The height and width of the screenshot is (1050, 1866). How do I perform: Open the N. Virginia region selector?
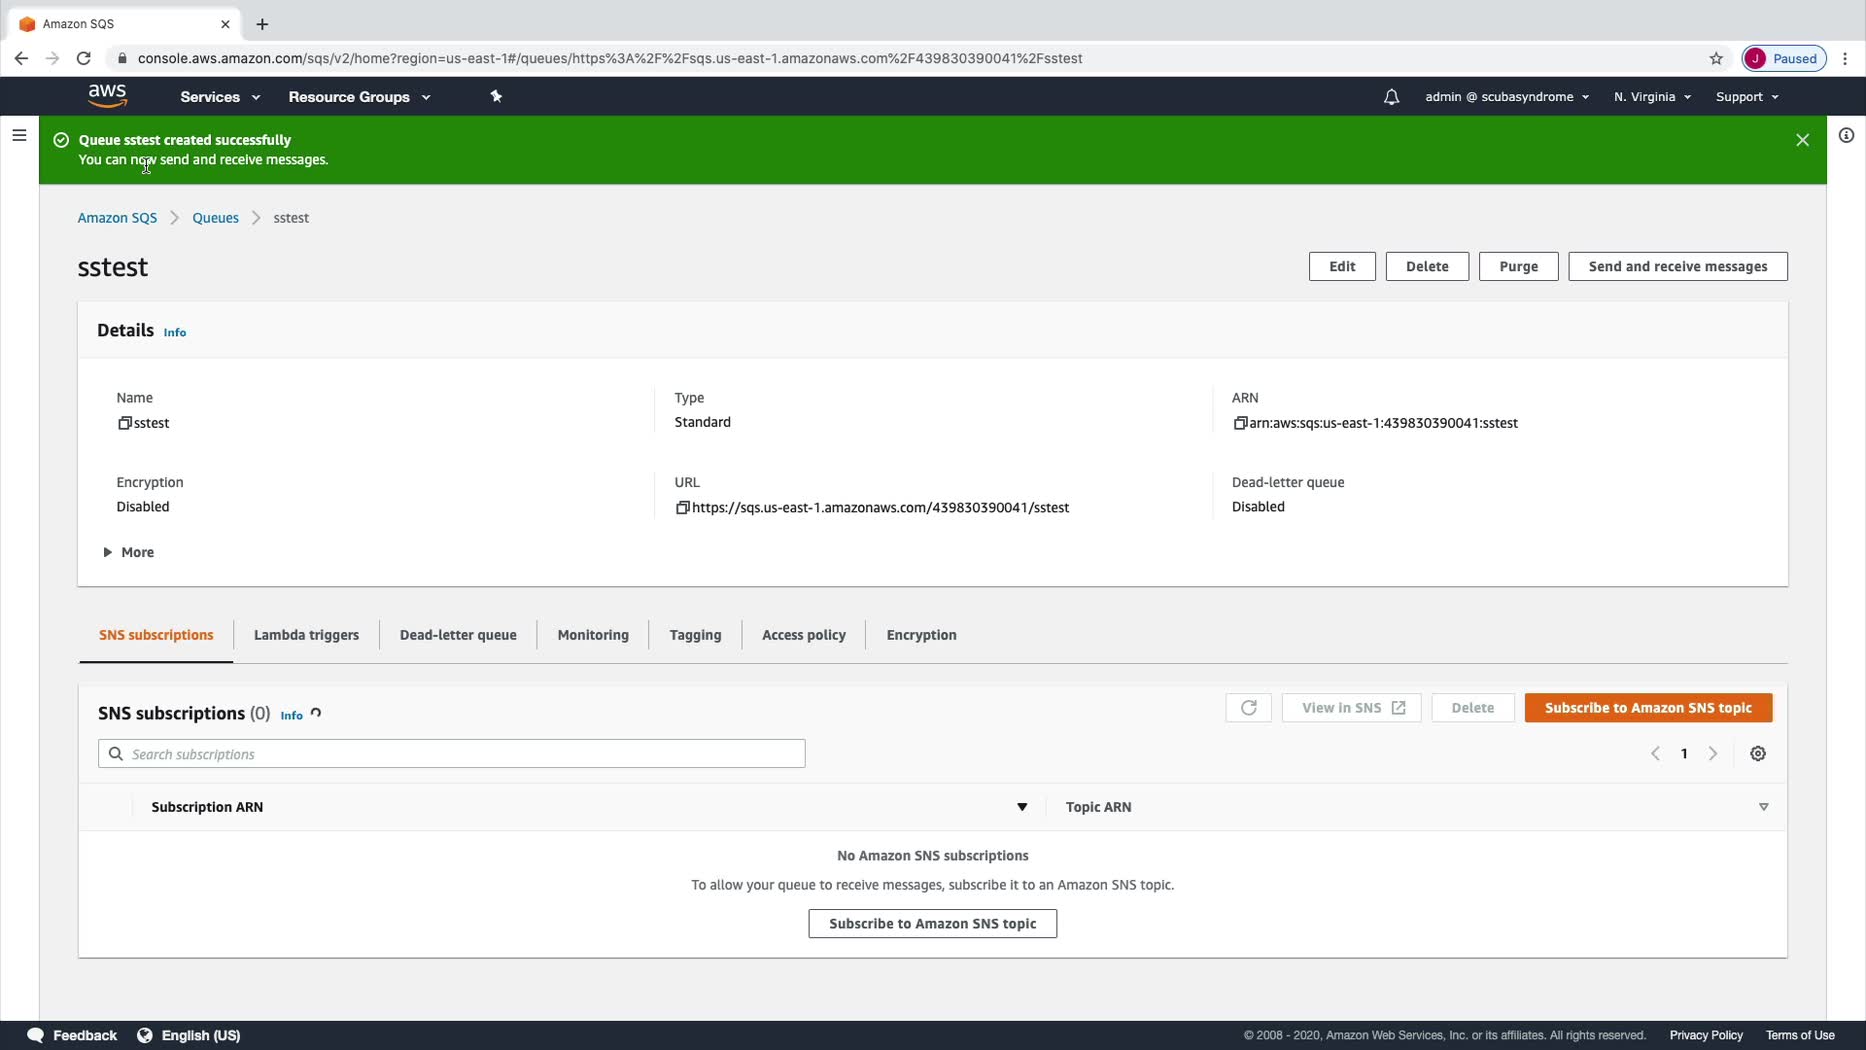1652,97
